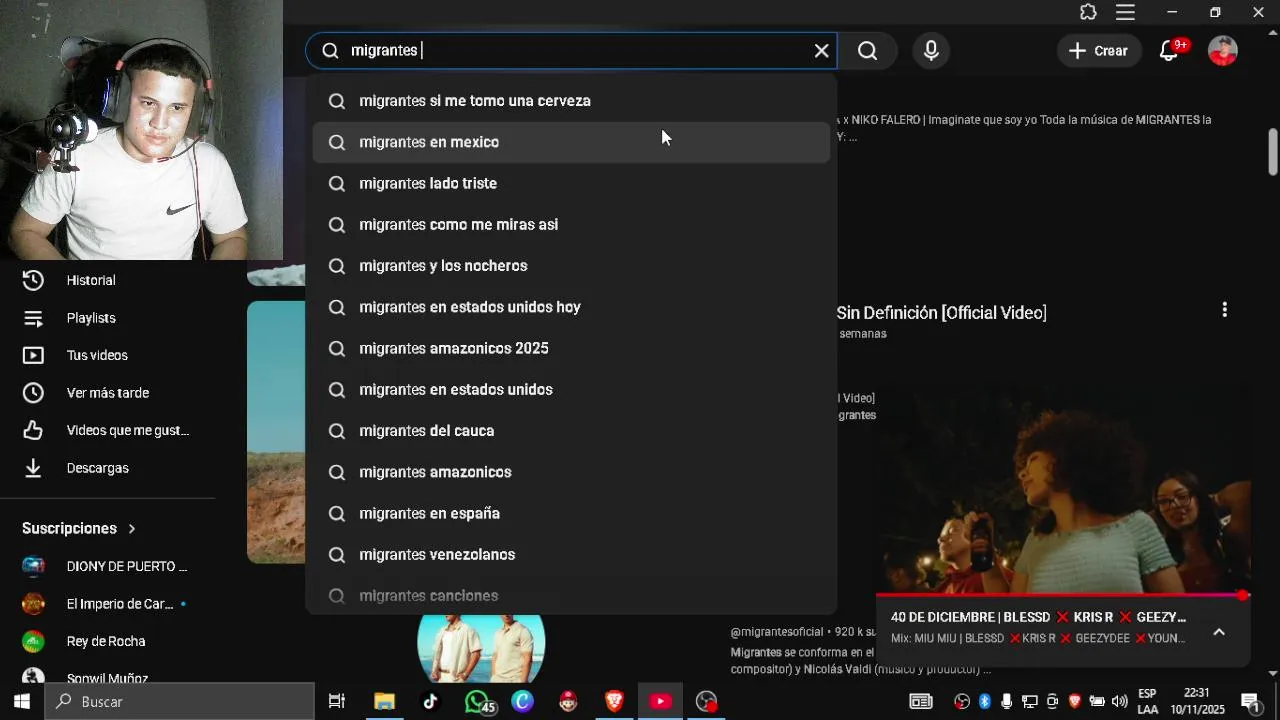1280x720 pixels.
Task: Open the browser hamburger menu
Action: click(x=1125, y=12)
